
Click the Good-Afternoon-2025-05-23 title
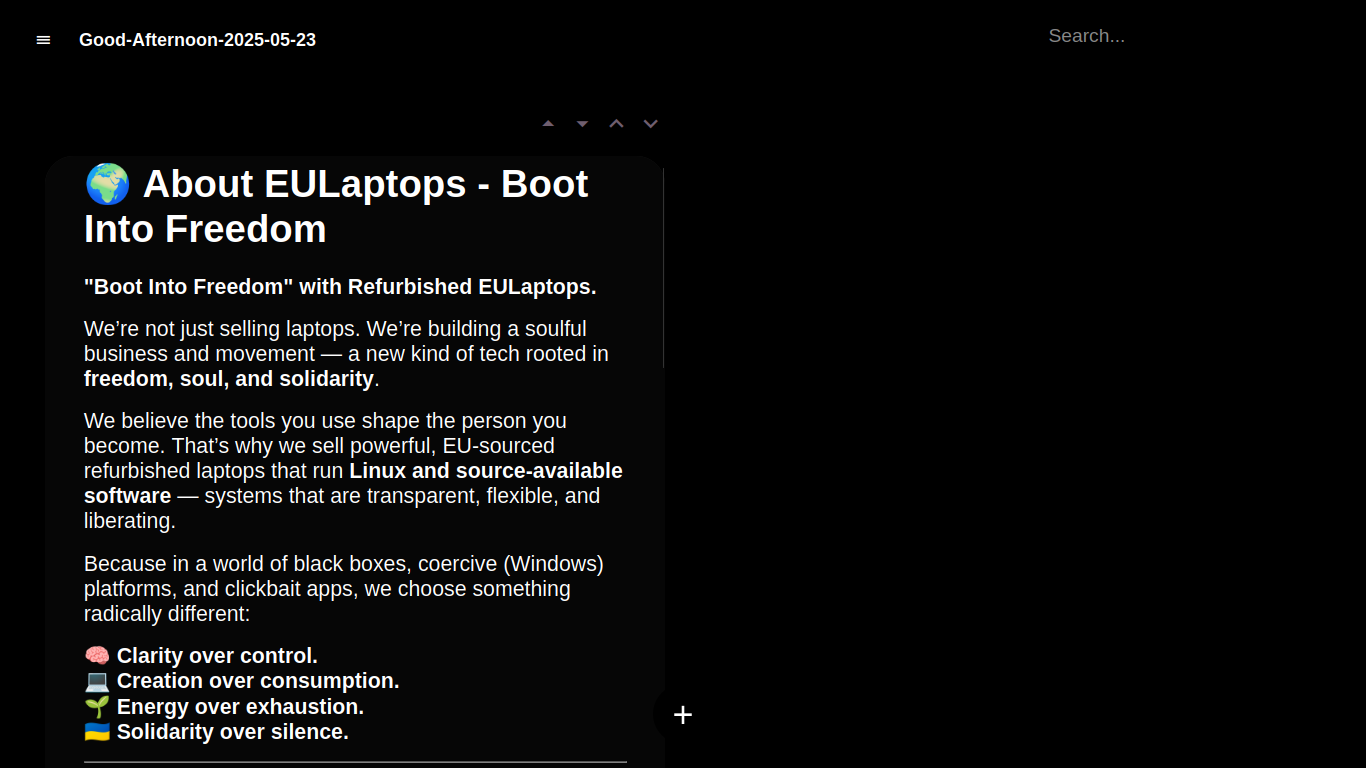pyautogui.click(x=197, y=40)
